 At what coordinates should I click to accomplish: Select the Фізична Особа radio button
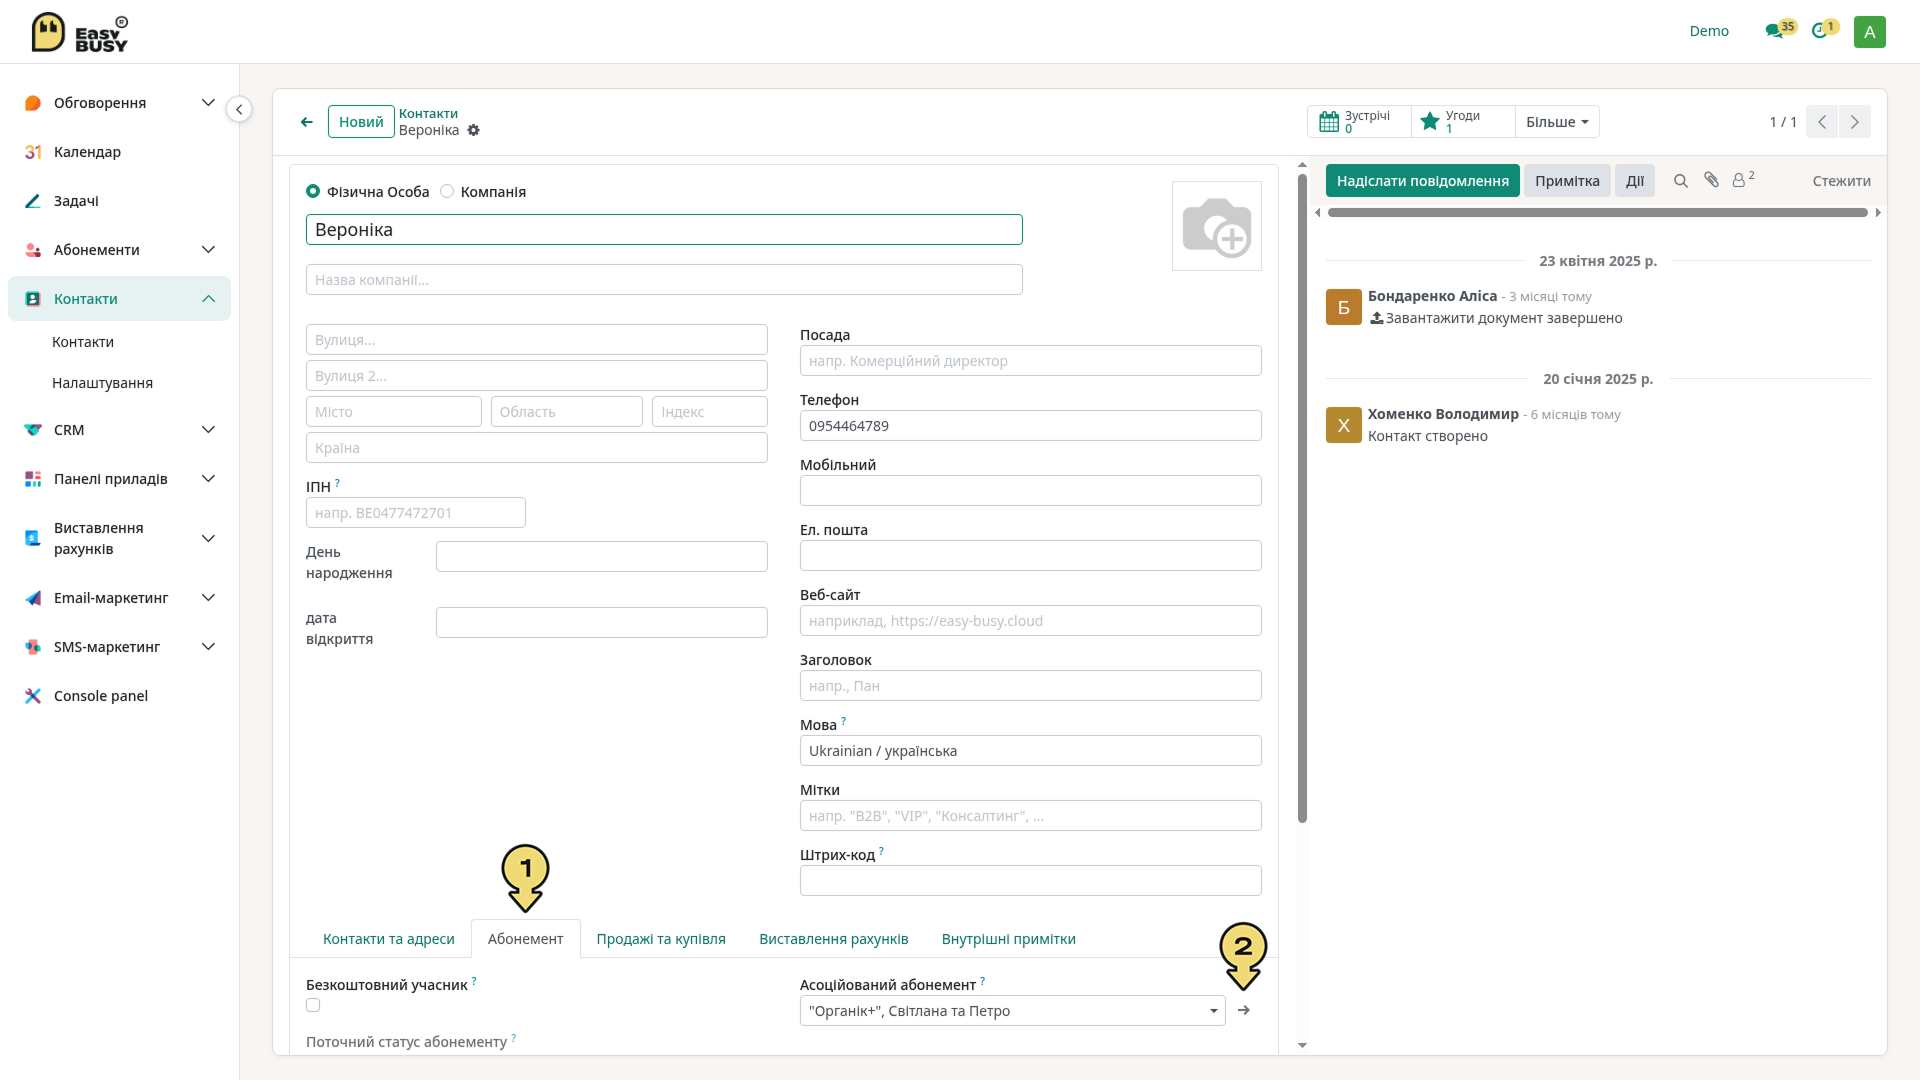pos(313,191)
